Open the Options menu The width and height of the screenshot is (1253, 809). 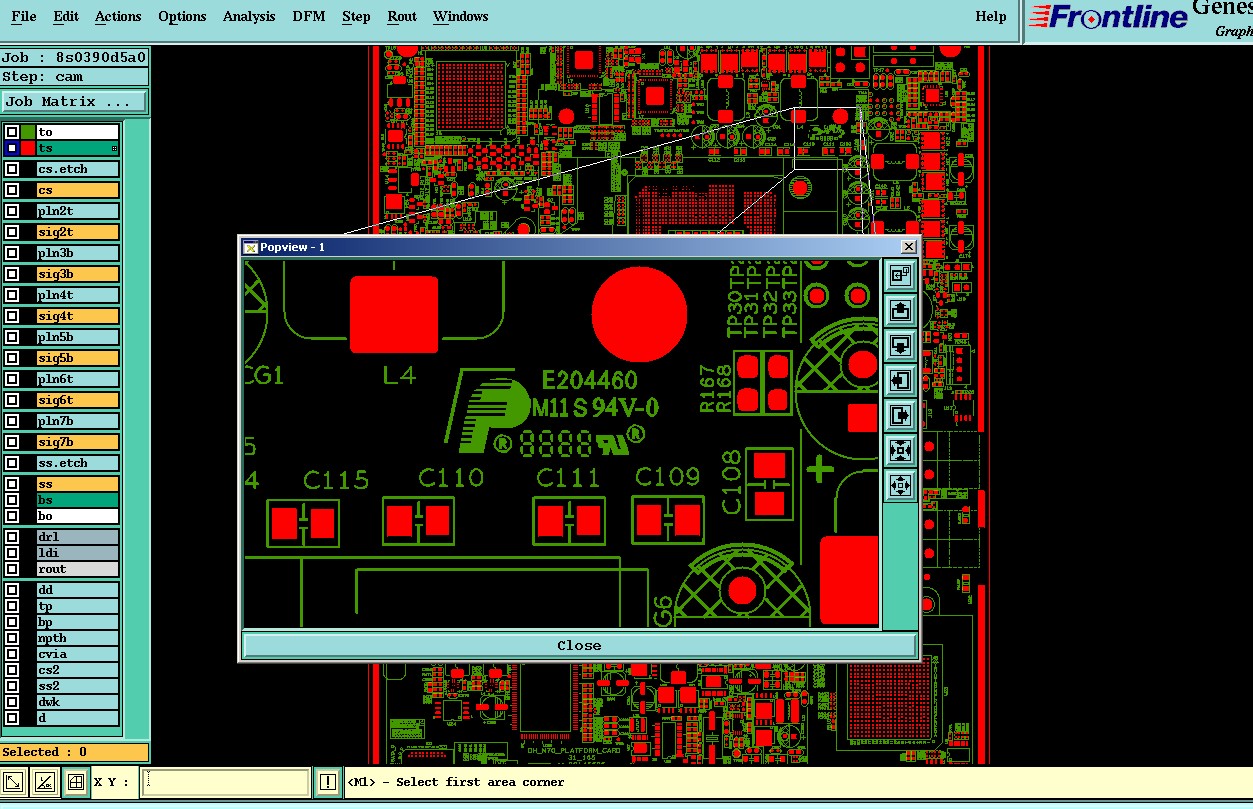[182, 16]
